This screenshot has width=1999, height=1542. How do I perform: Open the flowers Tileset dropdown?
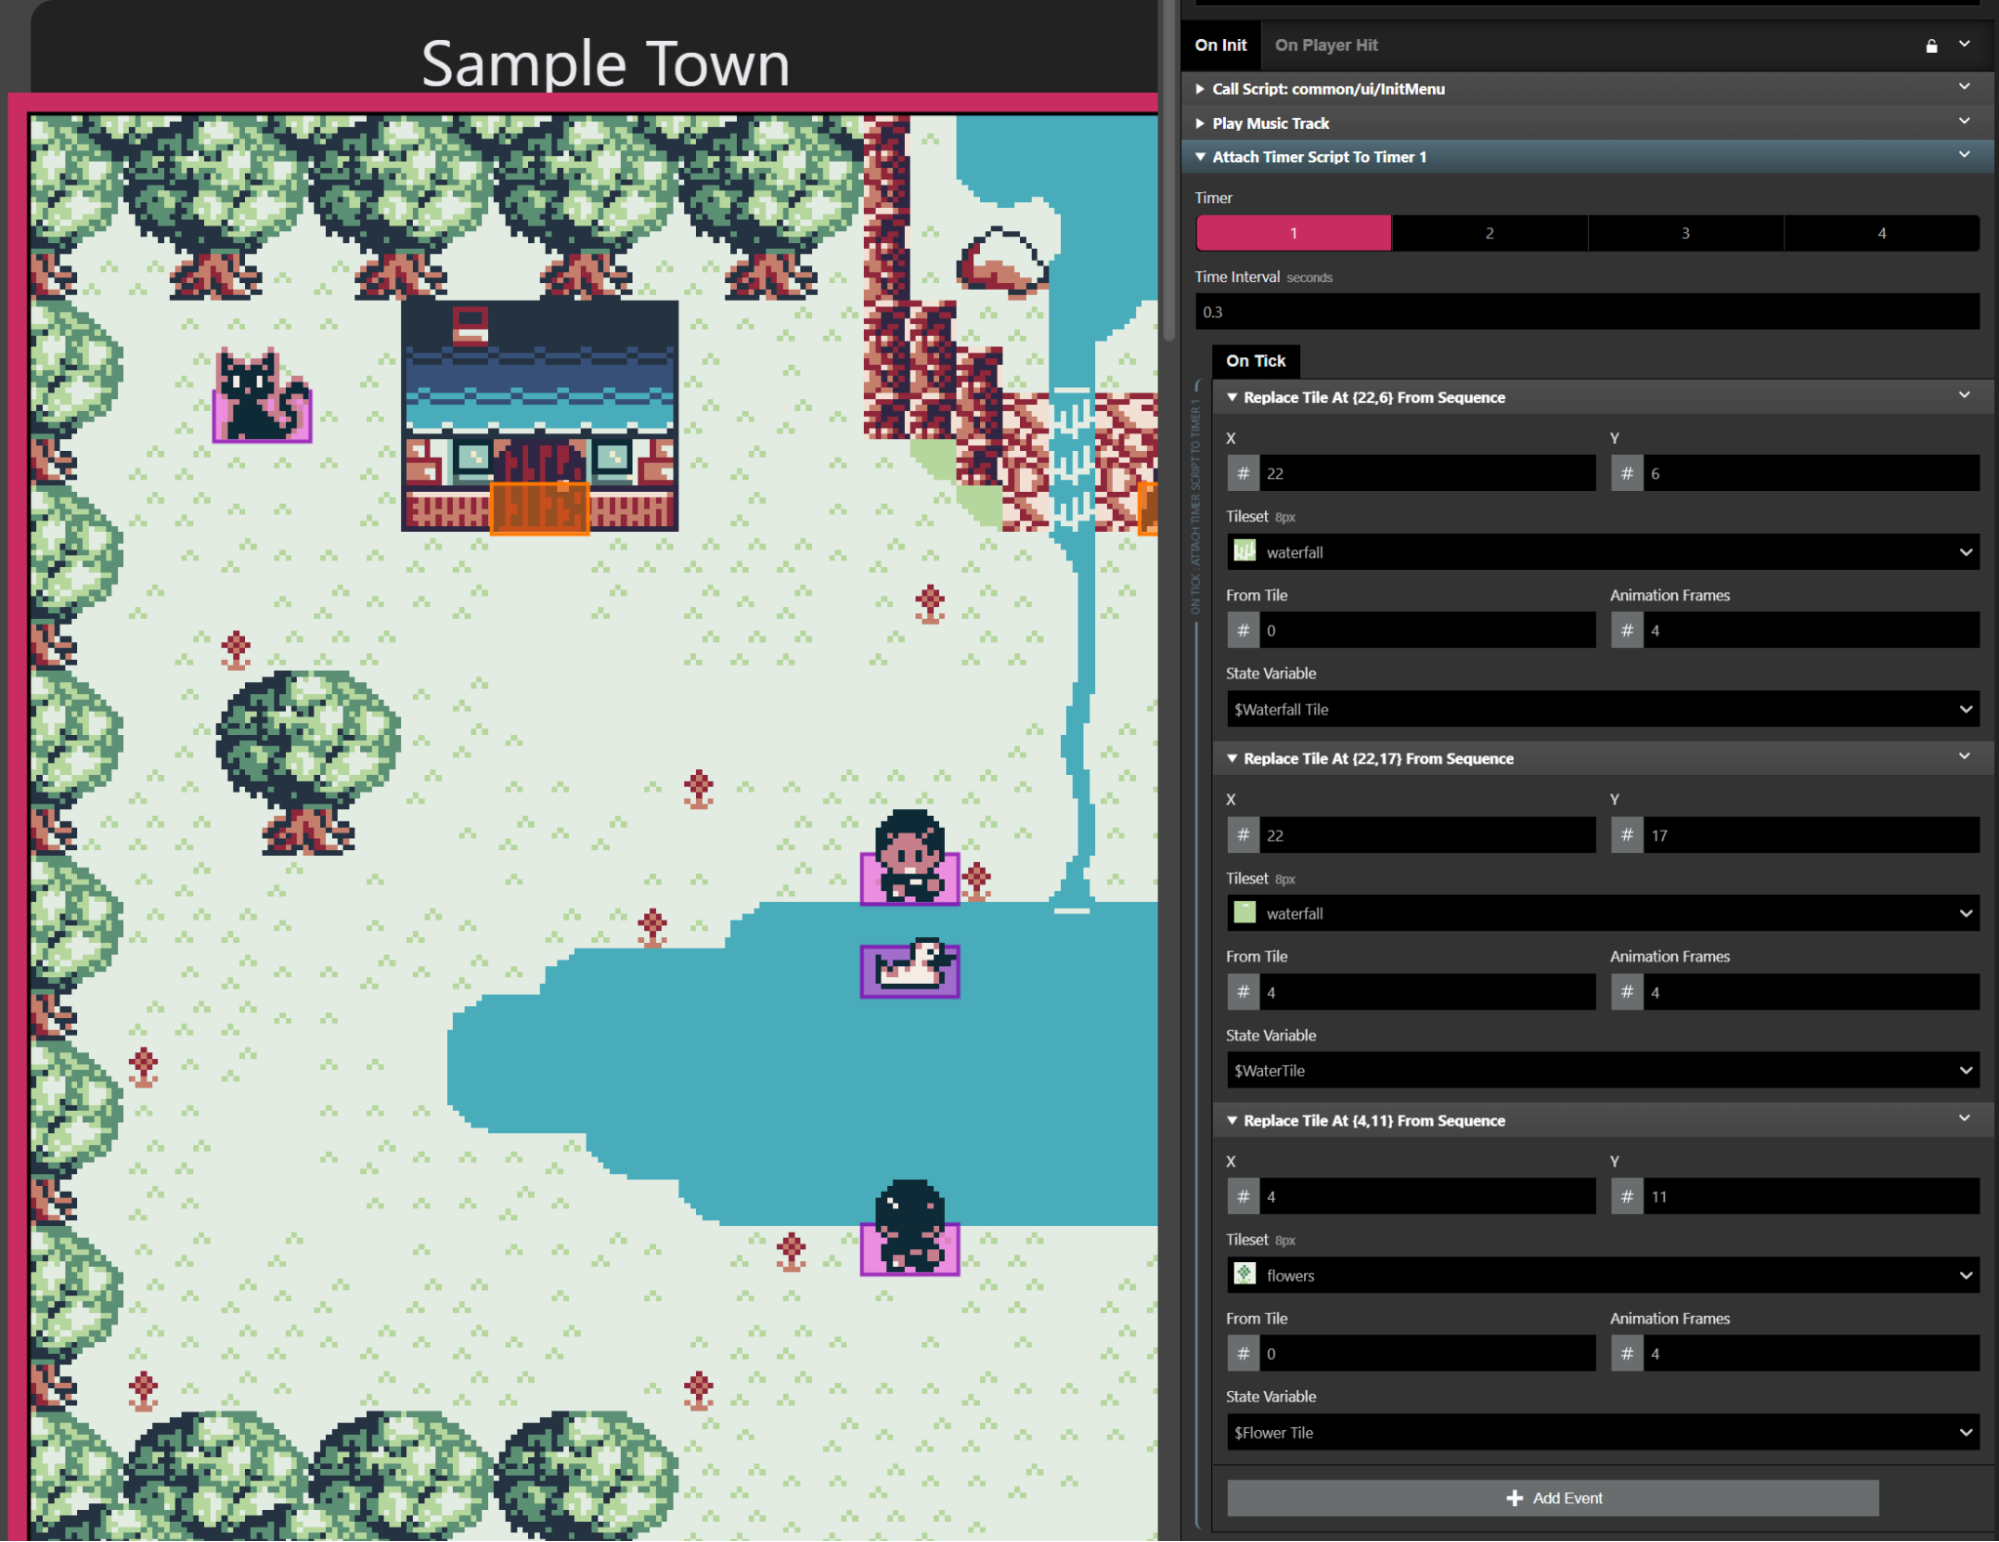pos(1603,1276)
